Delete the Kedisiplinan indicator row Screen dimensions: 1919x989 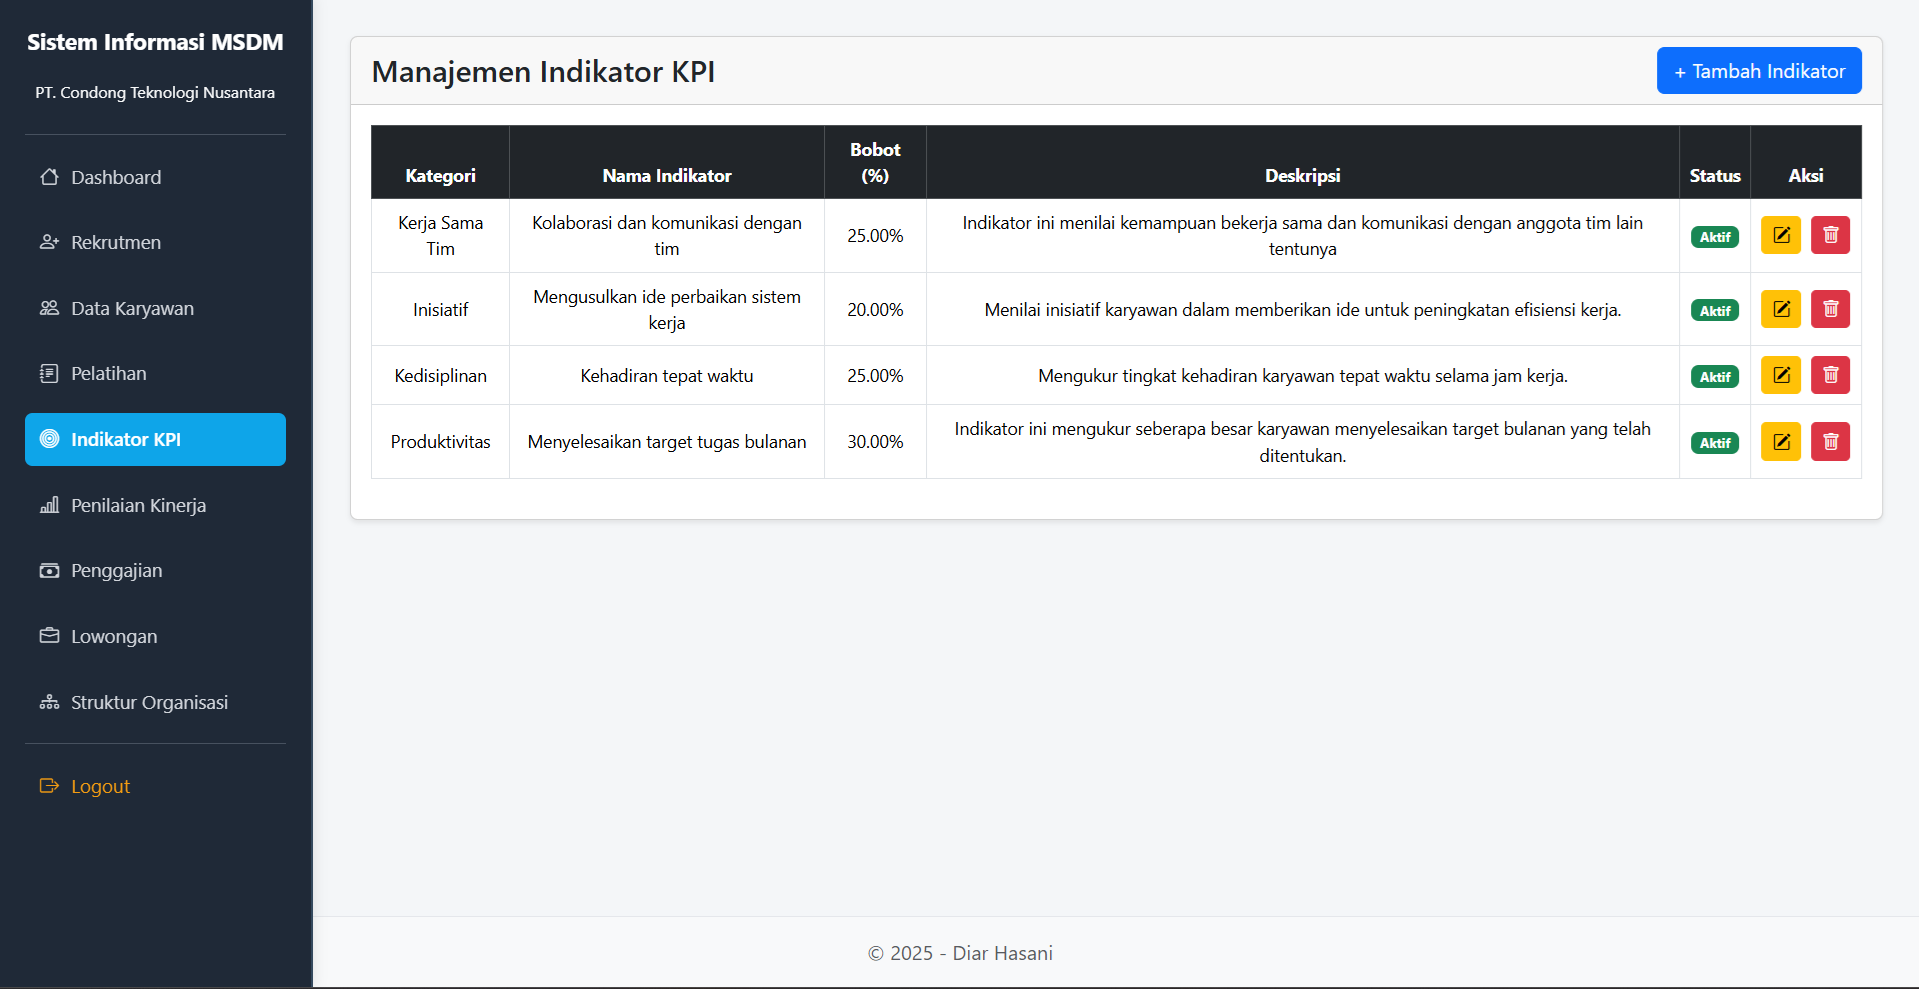pyautogui.click(x=1830, y=375)
